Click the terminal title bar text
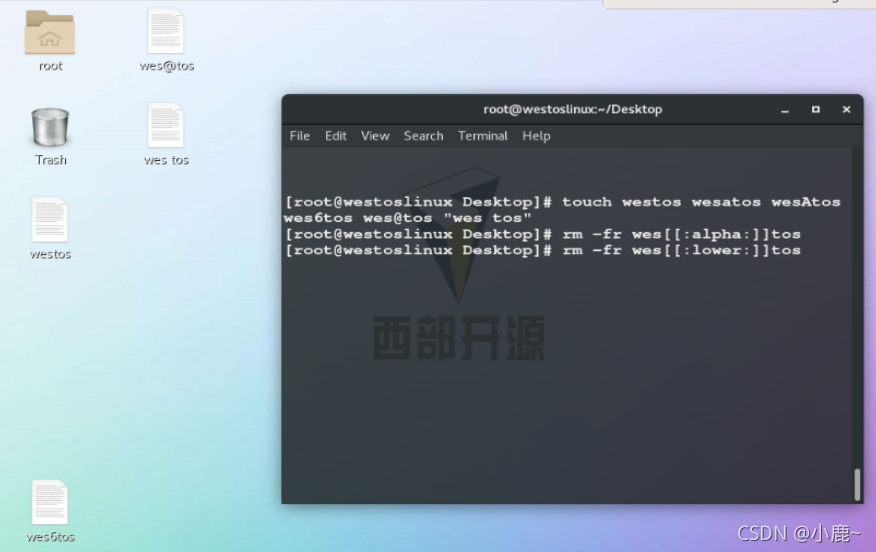Viewport: 876px width, 552px height. point(573,109)
